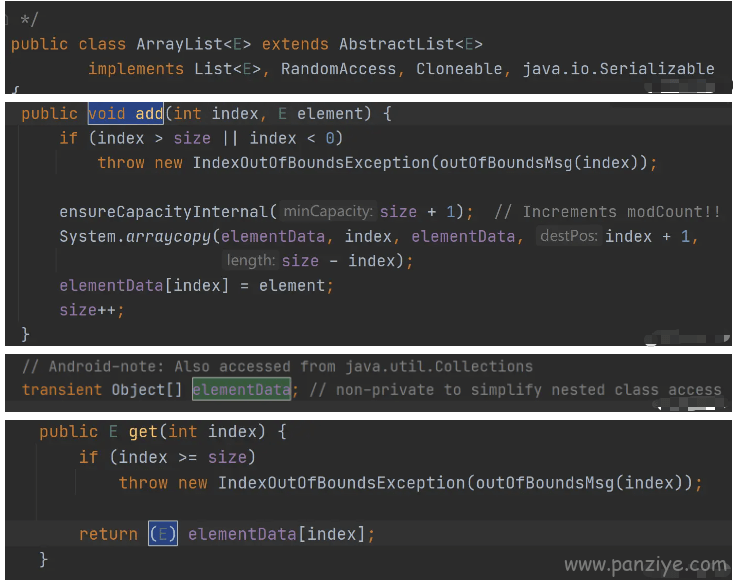Image resolution: width=737 pixels, height=587 pixels.
Task: Click 'size - index' arraycopy argument
Action: coord(338,261)
